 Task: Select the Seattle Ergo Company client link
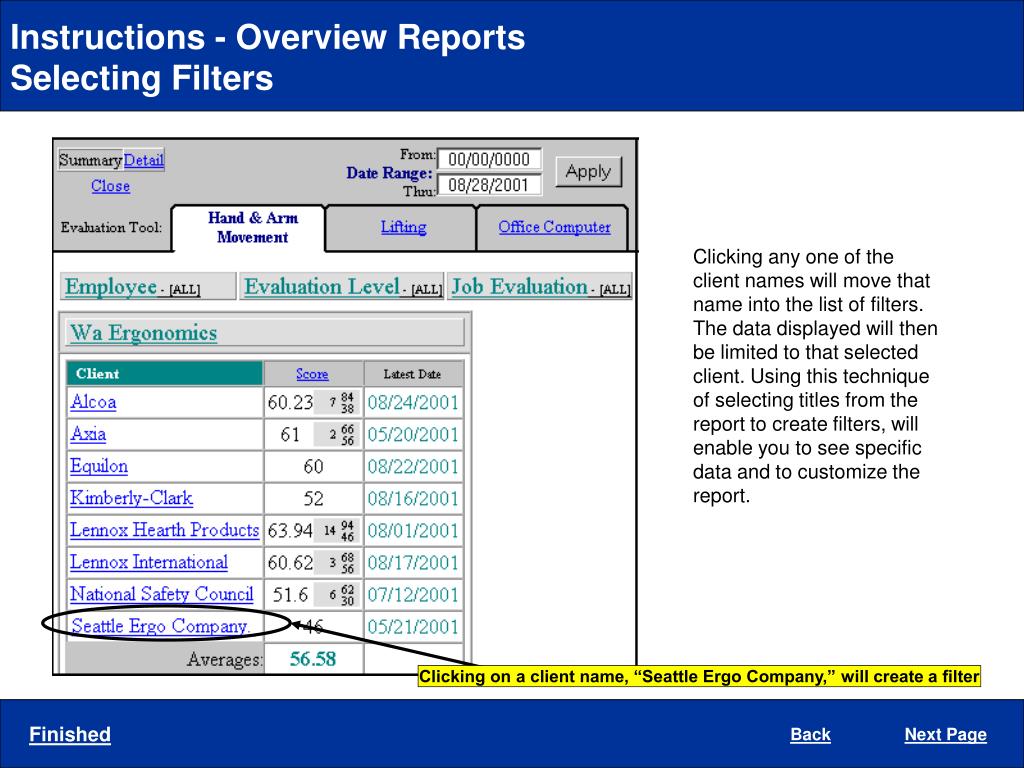(161, 626)
